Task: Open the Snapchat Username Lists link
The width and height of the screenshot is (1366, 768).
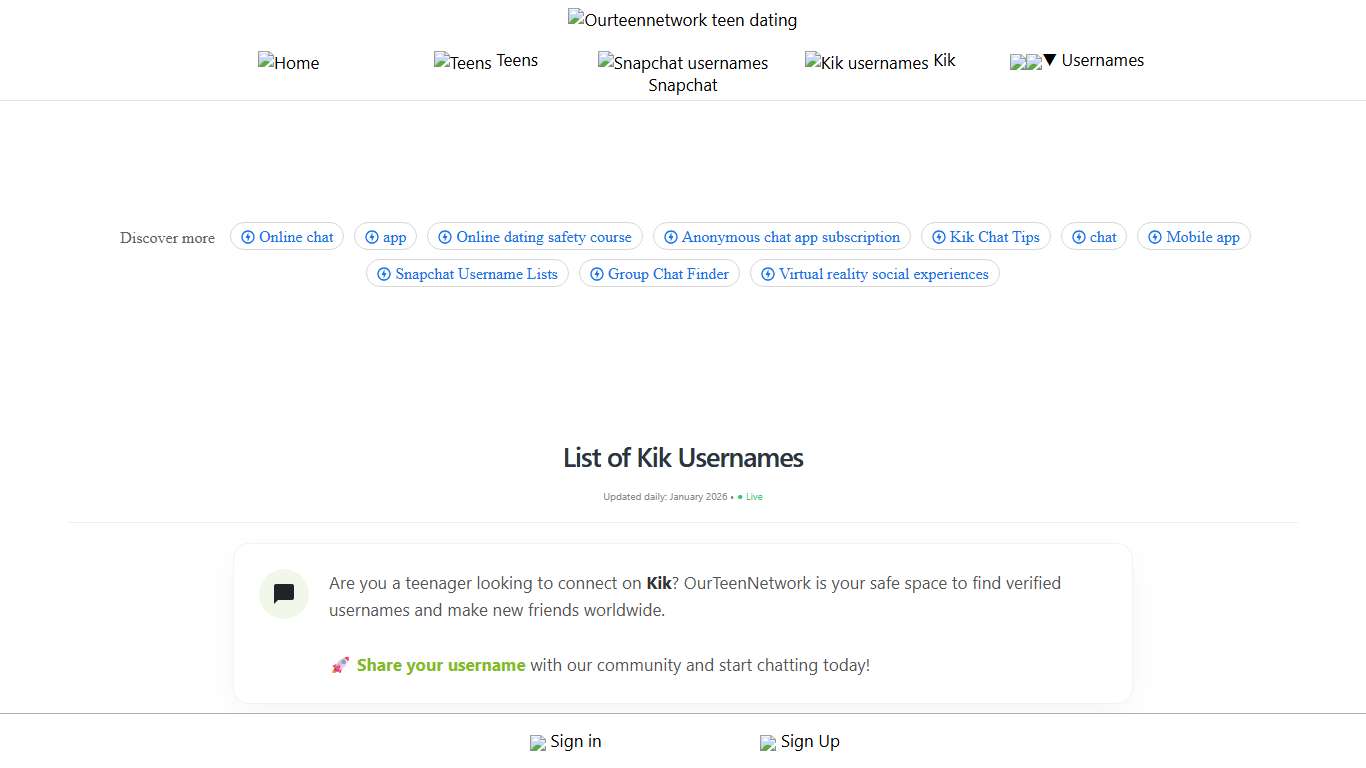Action: tap(467, 273)
